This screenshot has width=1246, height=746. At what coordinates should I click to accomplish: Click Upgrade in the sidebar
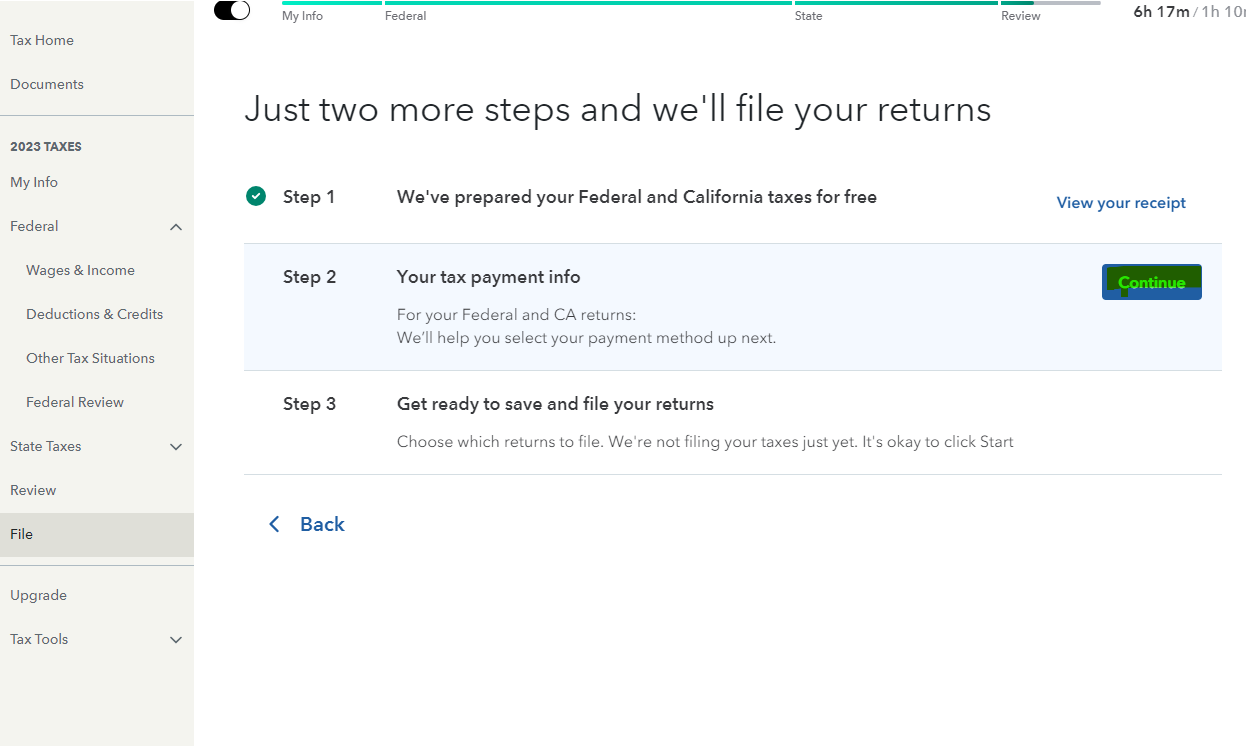(x=38, y=595)
